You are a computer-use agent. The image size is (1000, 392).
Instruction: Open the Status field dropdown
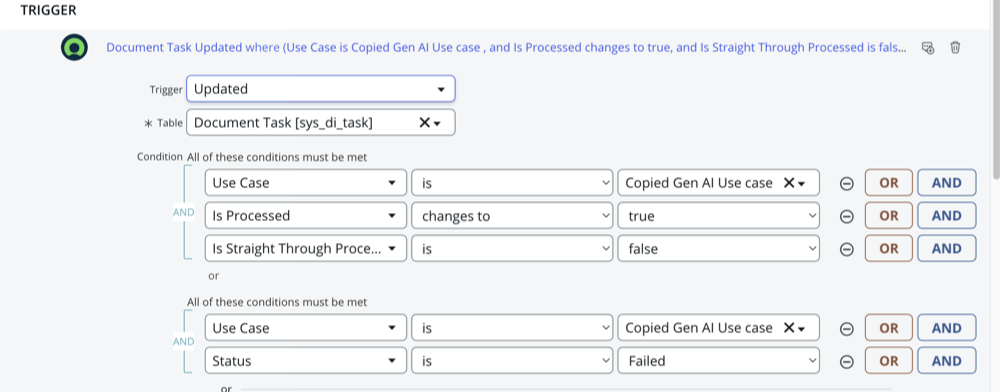(305, 361)
